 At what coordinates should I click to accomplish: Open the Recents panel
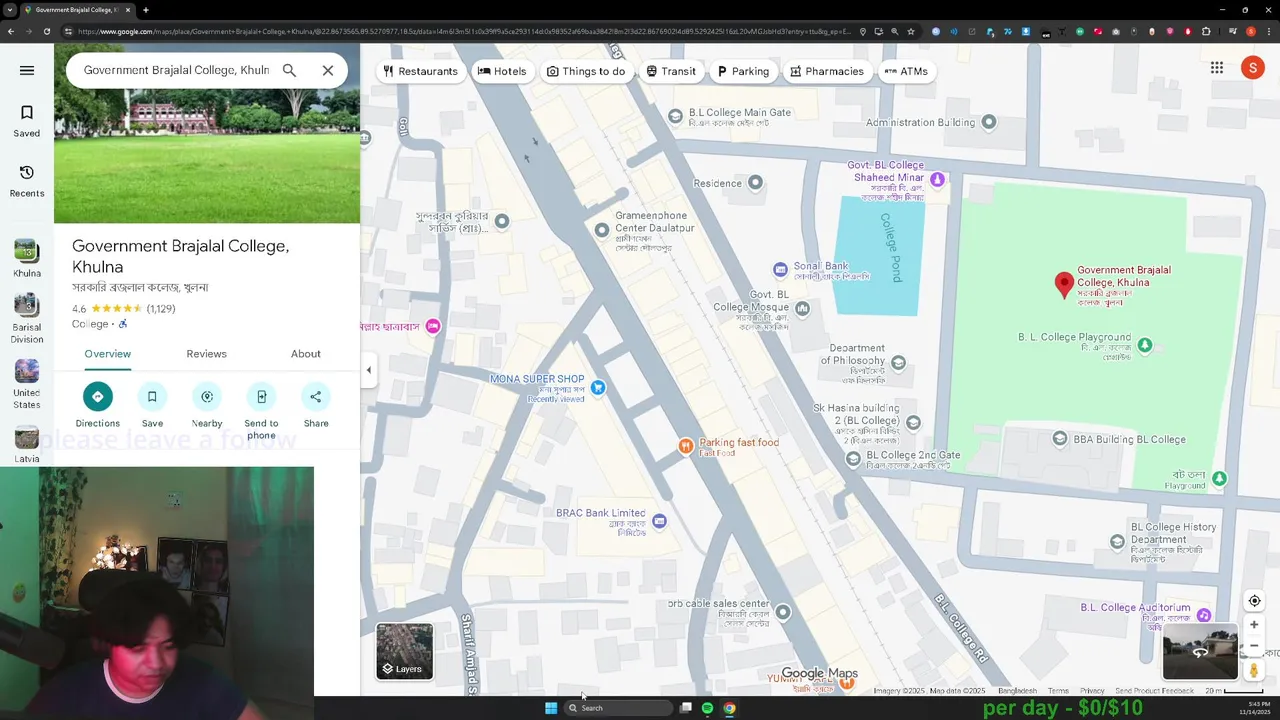pyautogui.click(x=27, y=181)
